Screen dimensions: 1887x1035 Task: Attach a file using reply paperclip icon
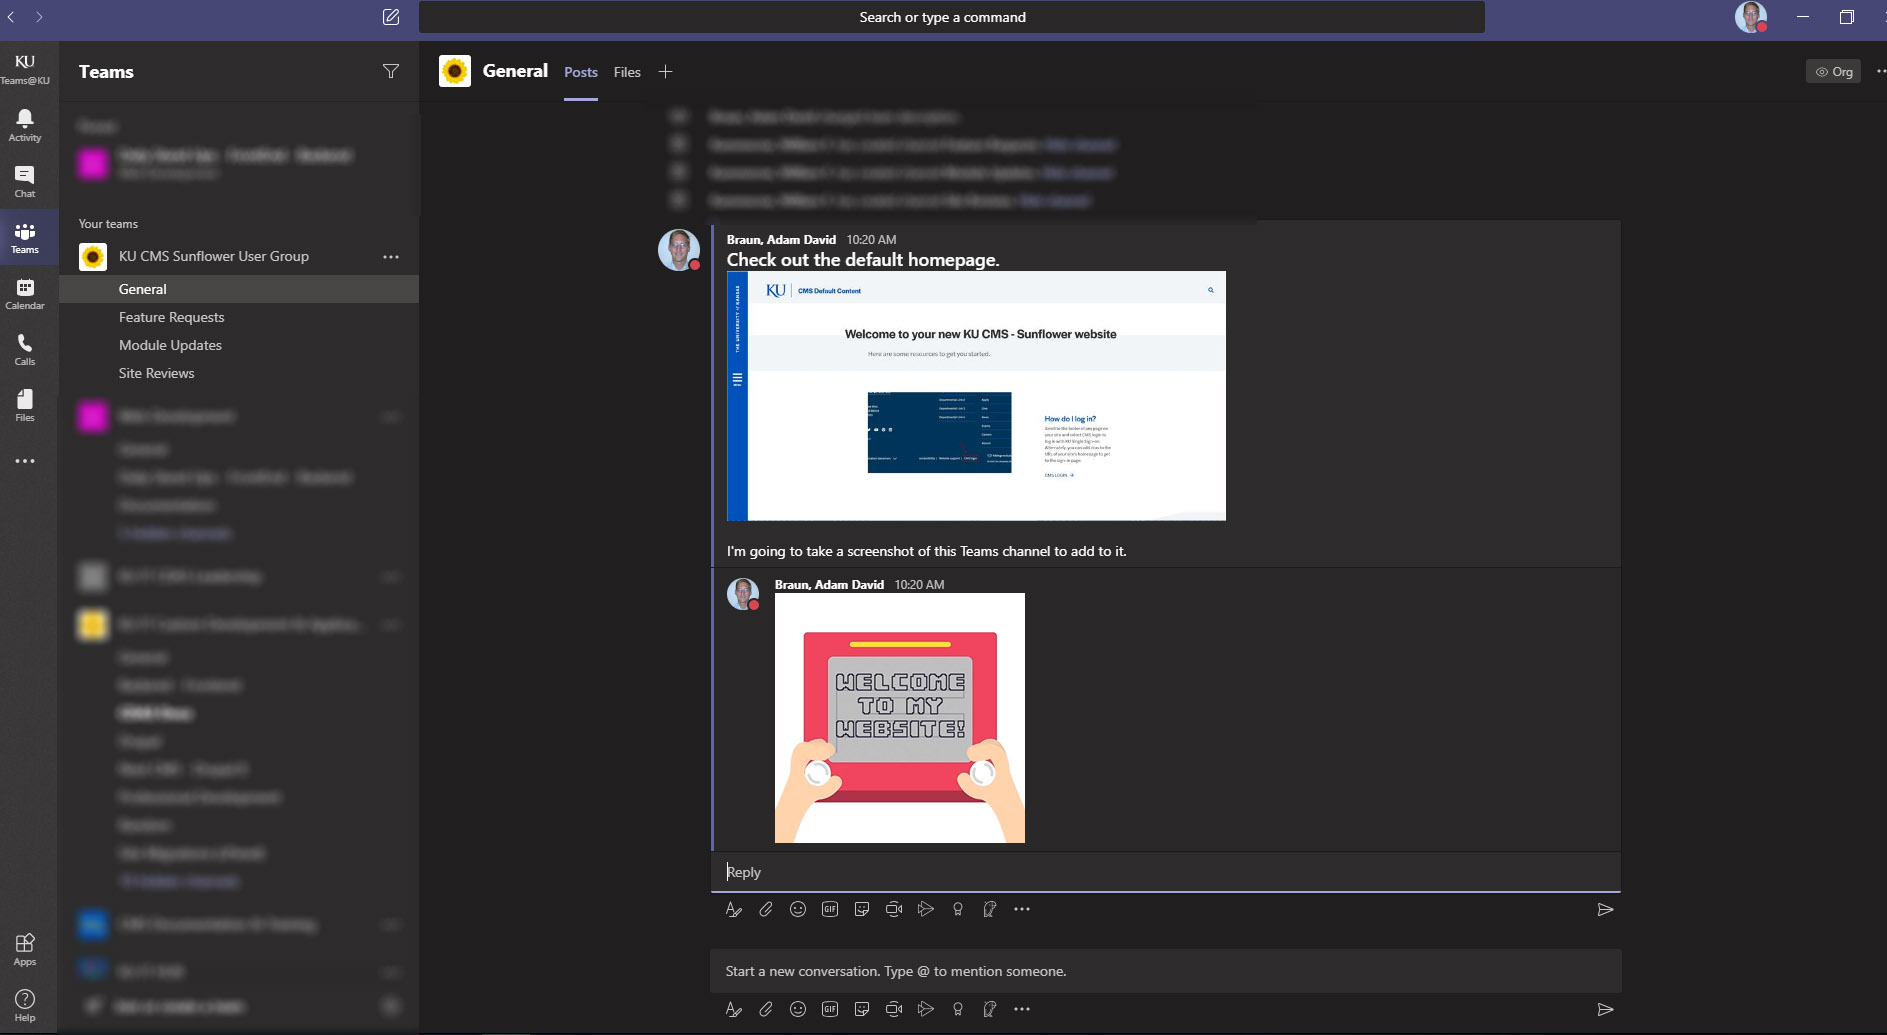coord(766,909)
